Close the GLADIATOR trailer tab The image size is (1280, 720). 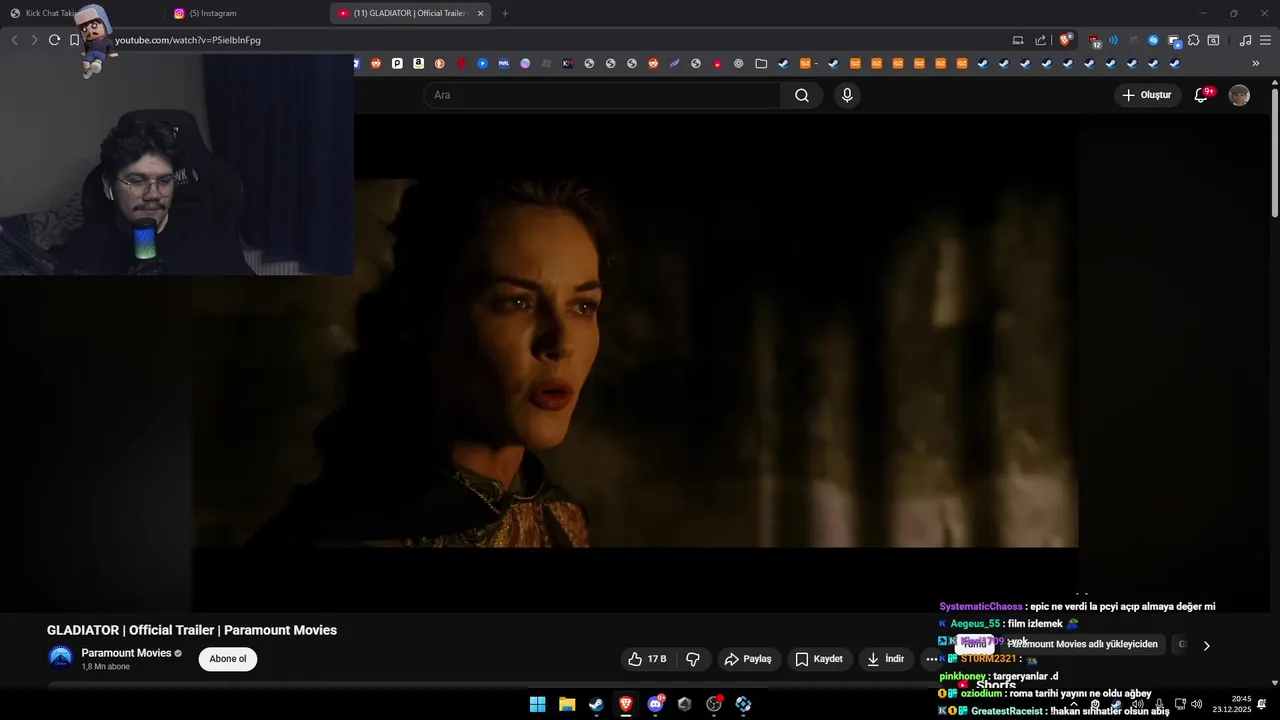[x=480, y=13]
